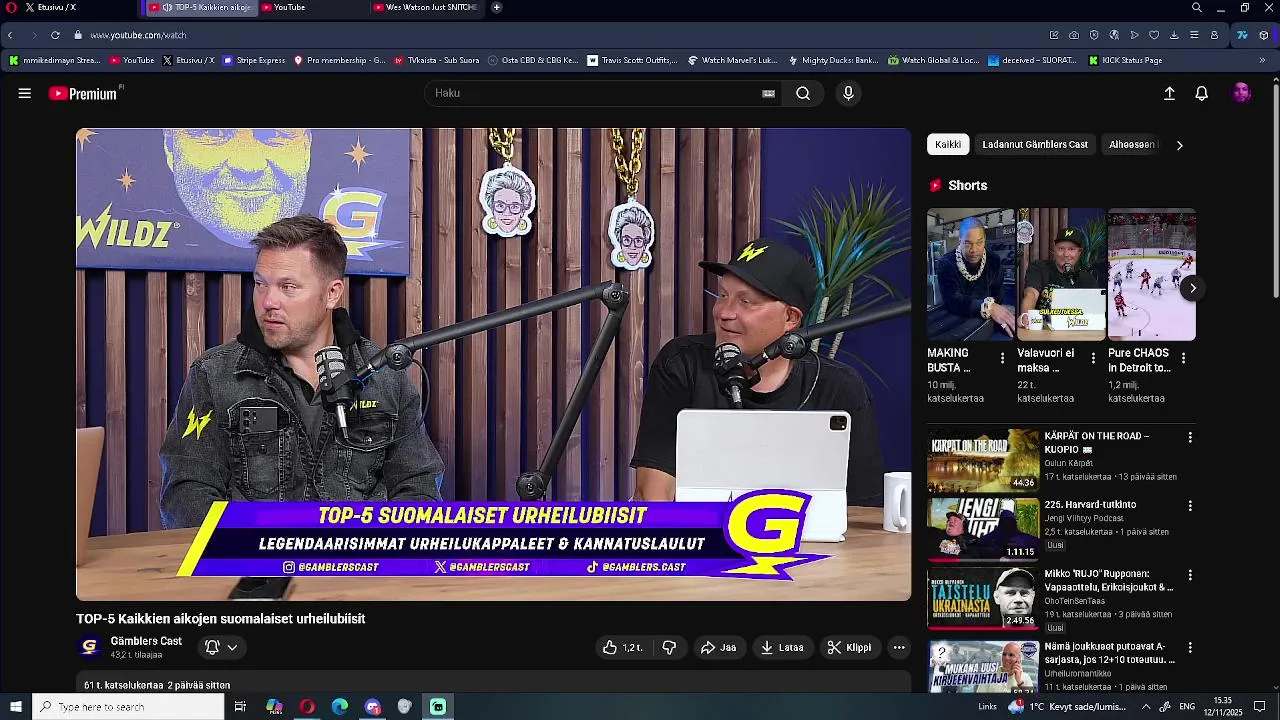Select the Ladannut Gämblers Cast chip

click(x=1035, y=145)
